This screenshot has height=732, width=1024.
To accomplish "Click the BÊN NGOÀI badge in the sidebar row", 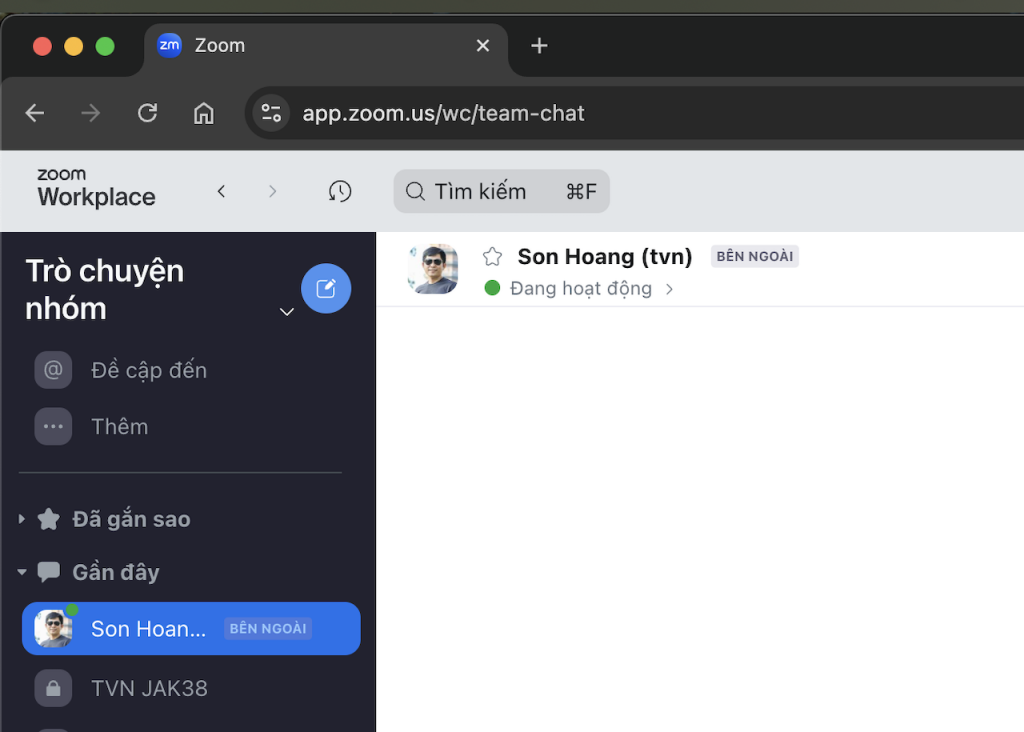I will (x=268, y=628).
